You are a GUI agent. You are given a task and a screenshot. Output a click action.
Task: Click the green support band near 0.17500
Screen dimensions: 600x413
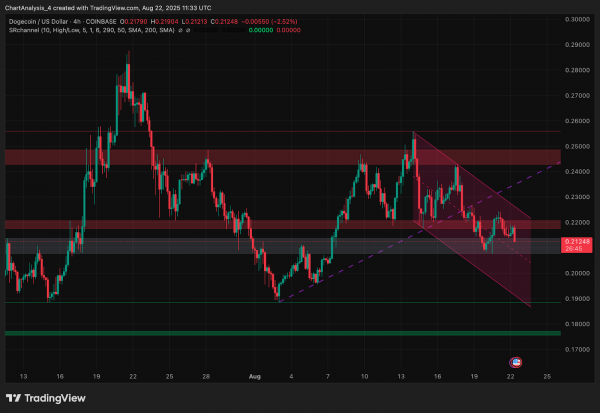pos(283,333)
